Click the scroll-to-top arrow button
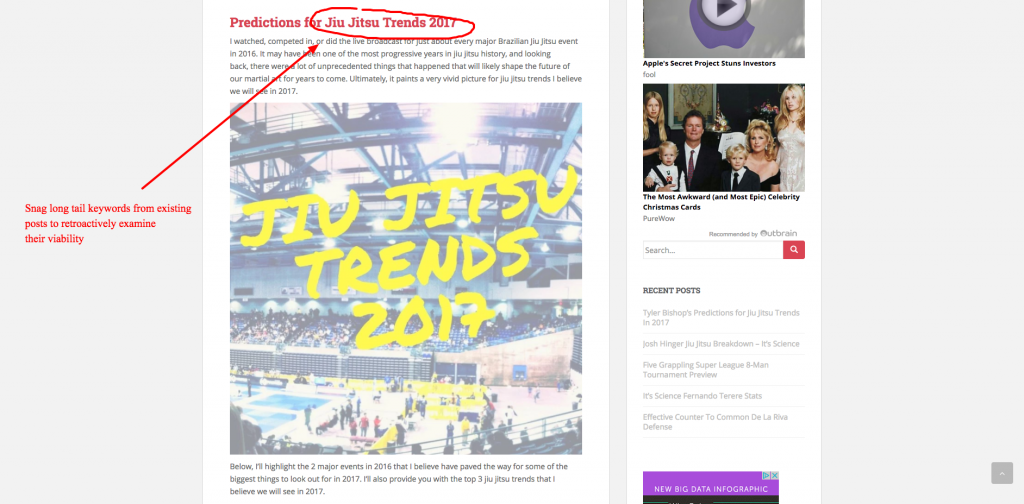This screenshot has height=504, width=1024. click(1002, 473)
